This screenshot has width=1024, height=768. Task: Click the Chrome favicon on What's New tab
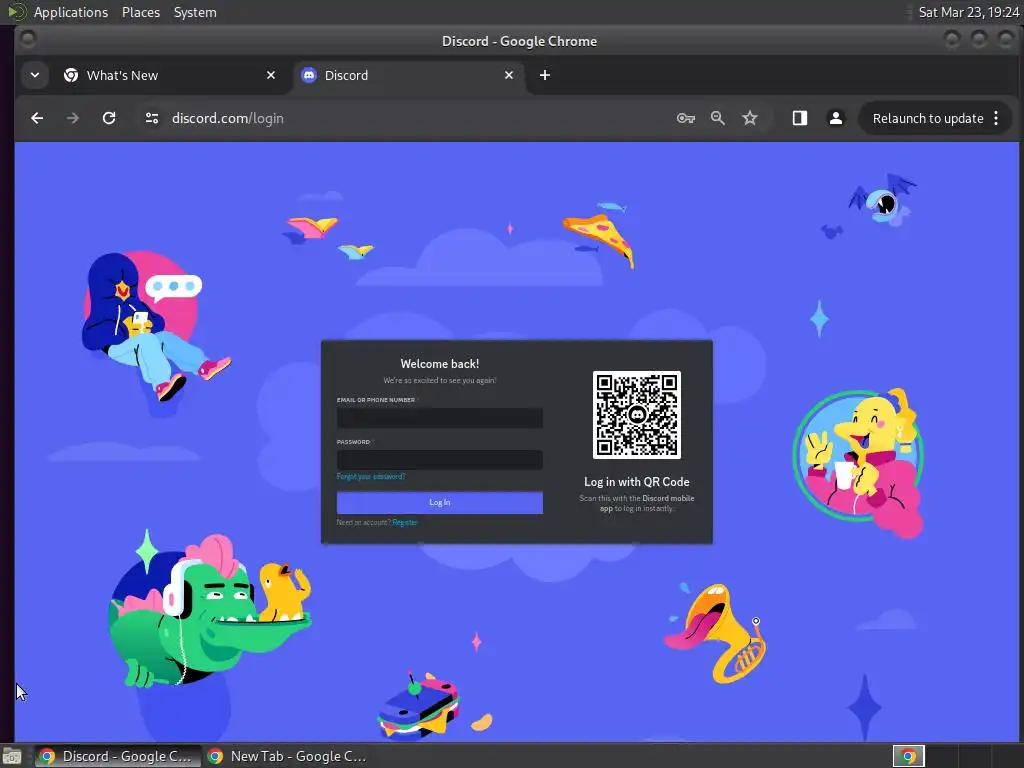pos(71,75)
